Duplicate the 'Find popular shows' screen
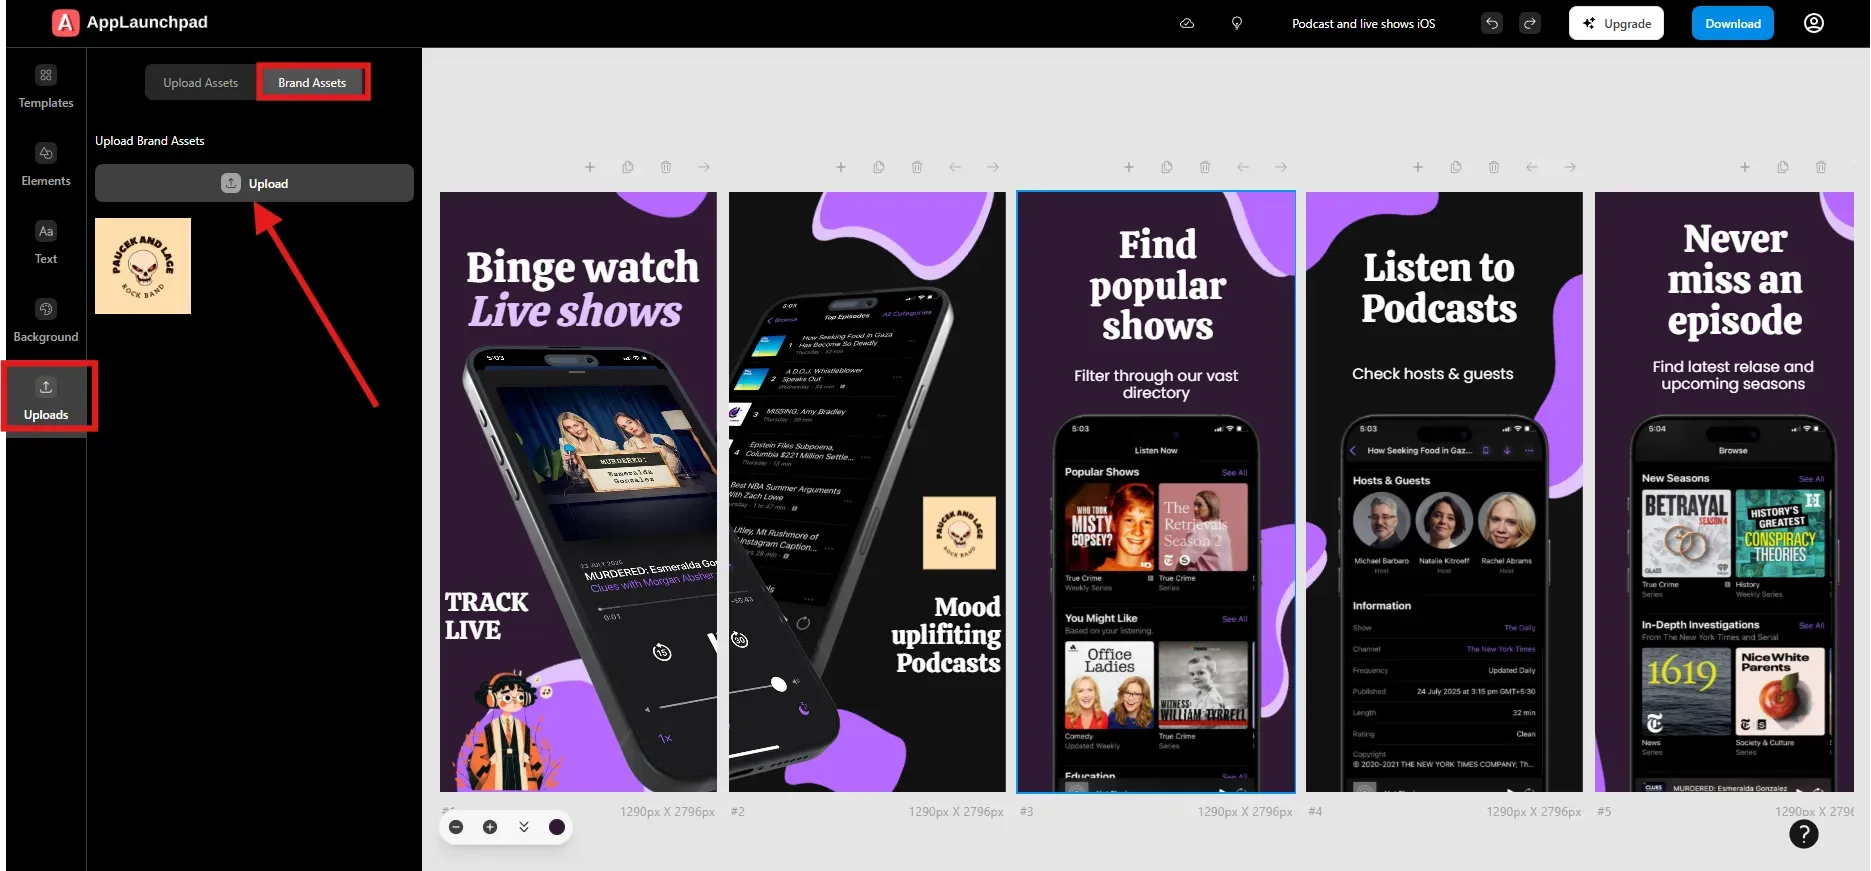 pyautogui.click(x=1167, y=167)
